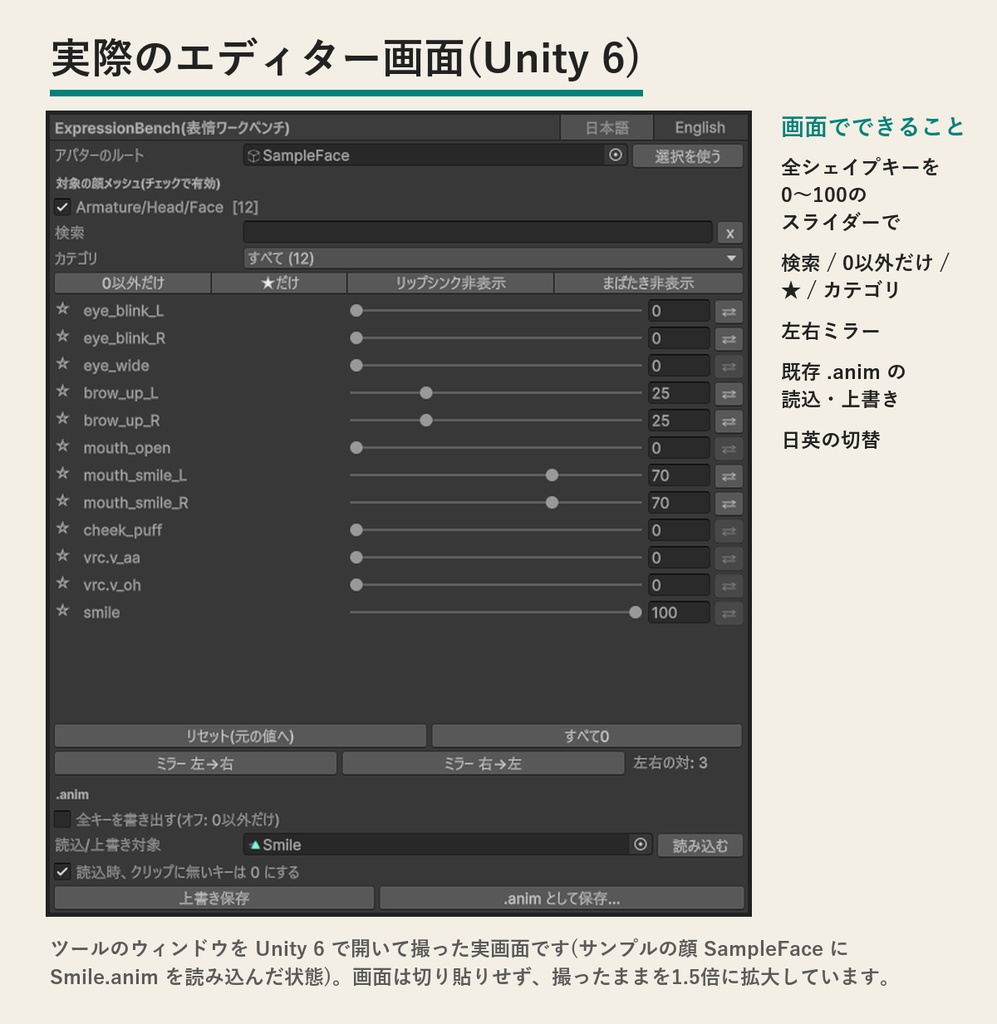This screenshot has width=997, height=1024.
Task: Focus the 検索 search field
Action: click(477, 232)
